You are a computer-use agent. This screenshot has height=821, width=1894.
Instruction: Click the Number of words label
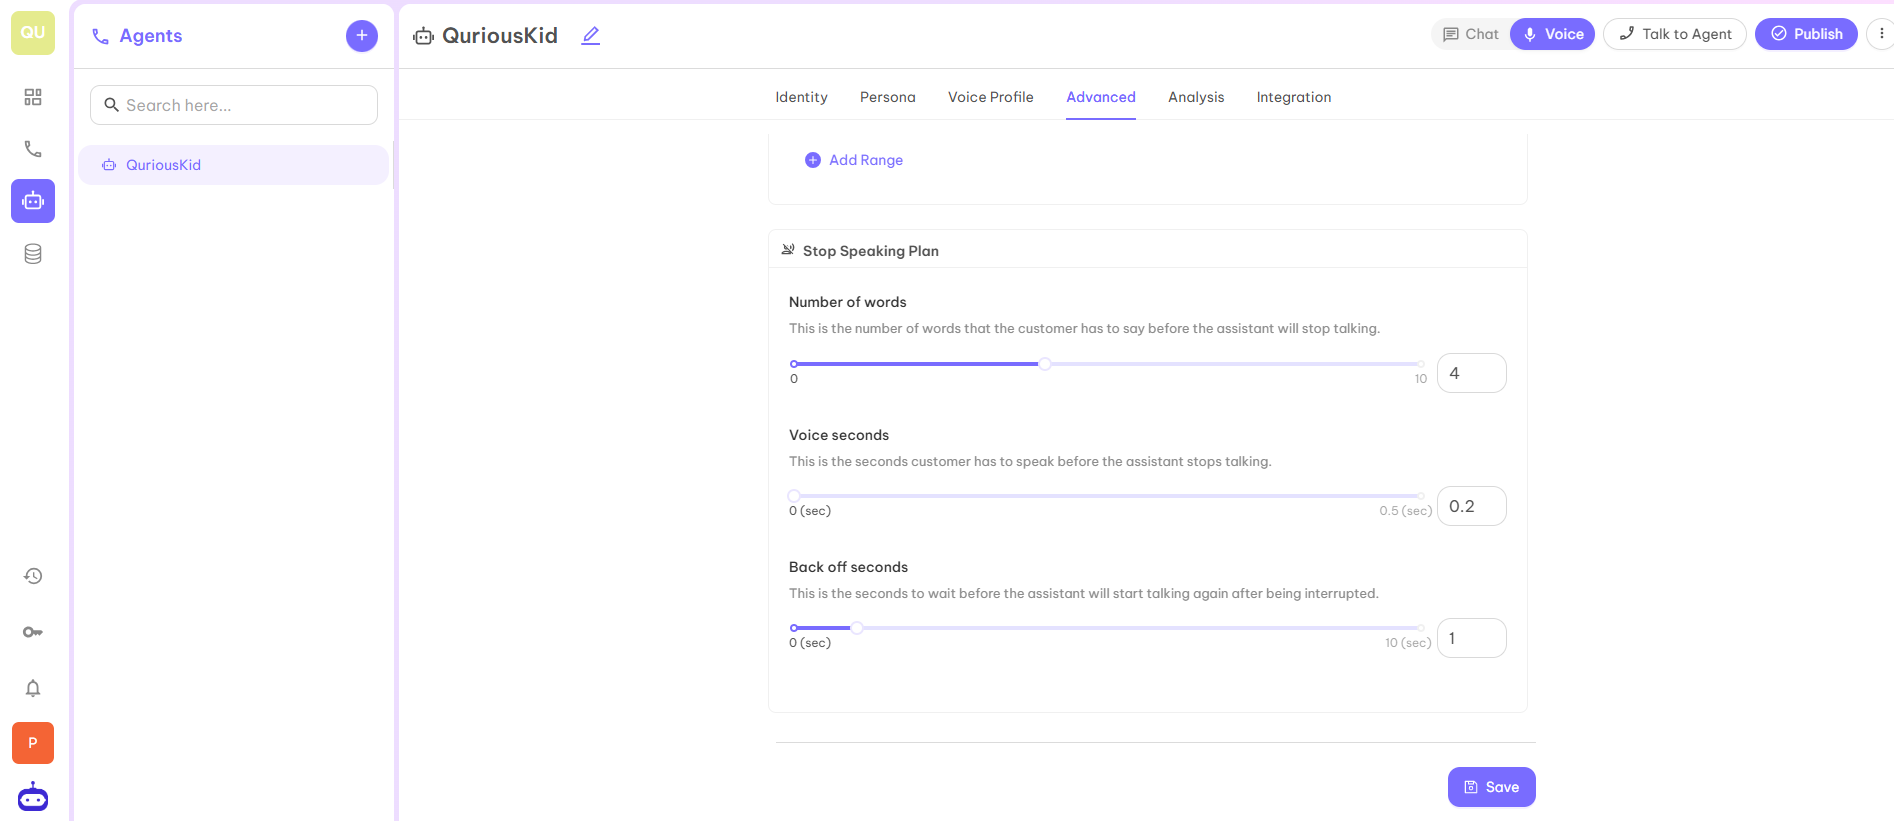coord(848,302)
